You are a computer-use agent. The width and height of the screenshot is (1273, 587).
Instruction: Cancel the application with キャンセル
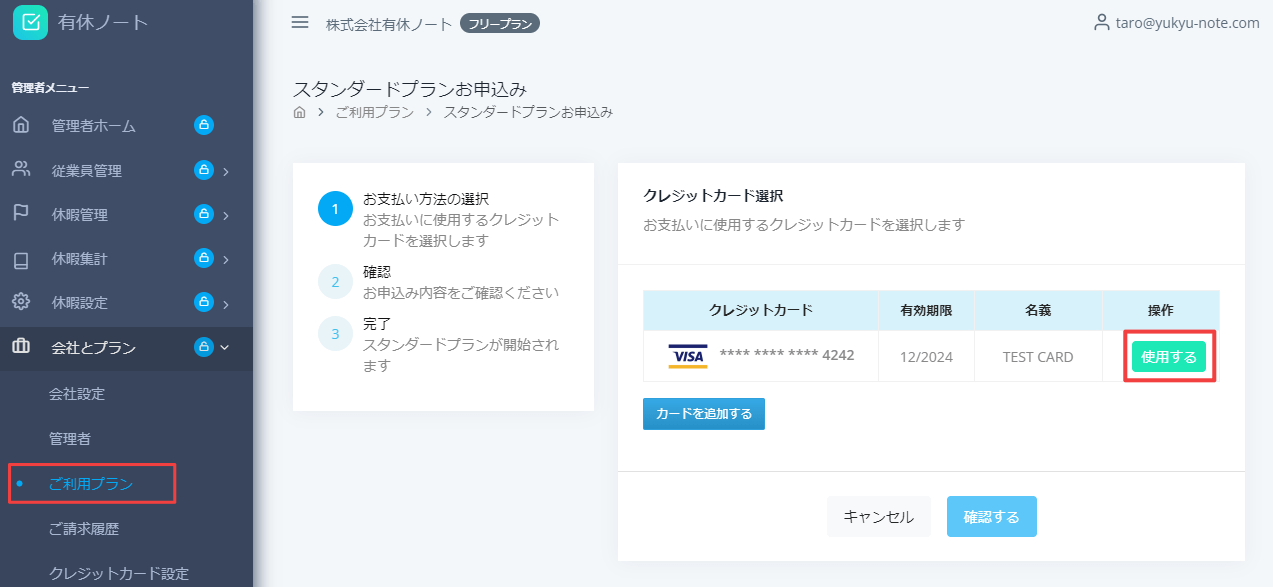pos(878,516)
